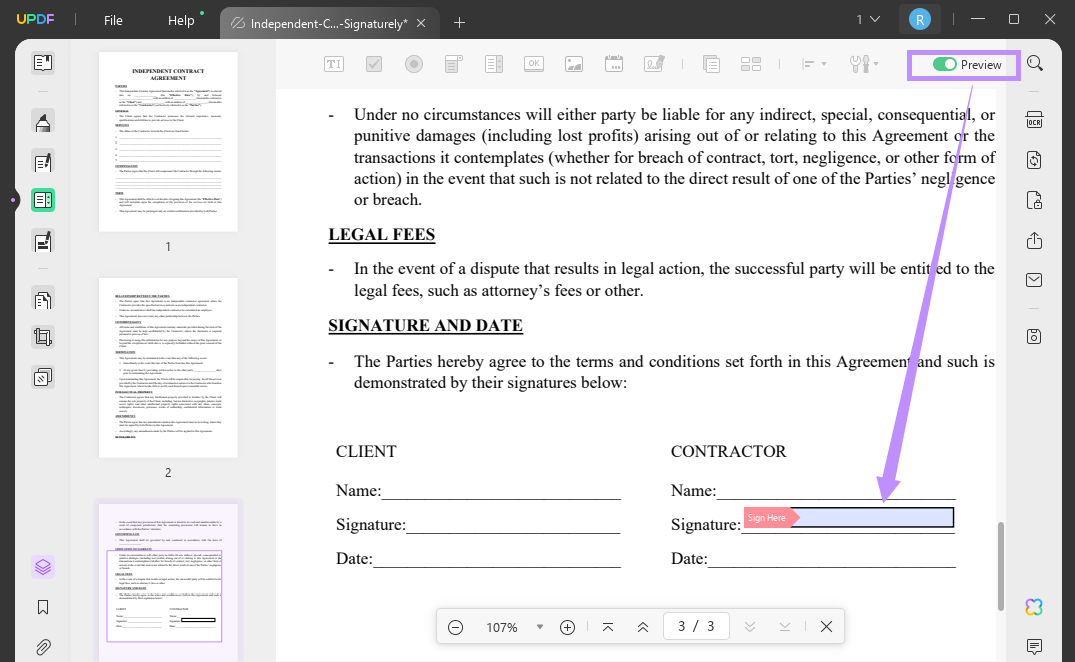
Task: Zoom in using the plus button
Action: (567, 627)
